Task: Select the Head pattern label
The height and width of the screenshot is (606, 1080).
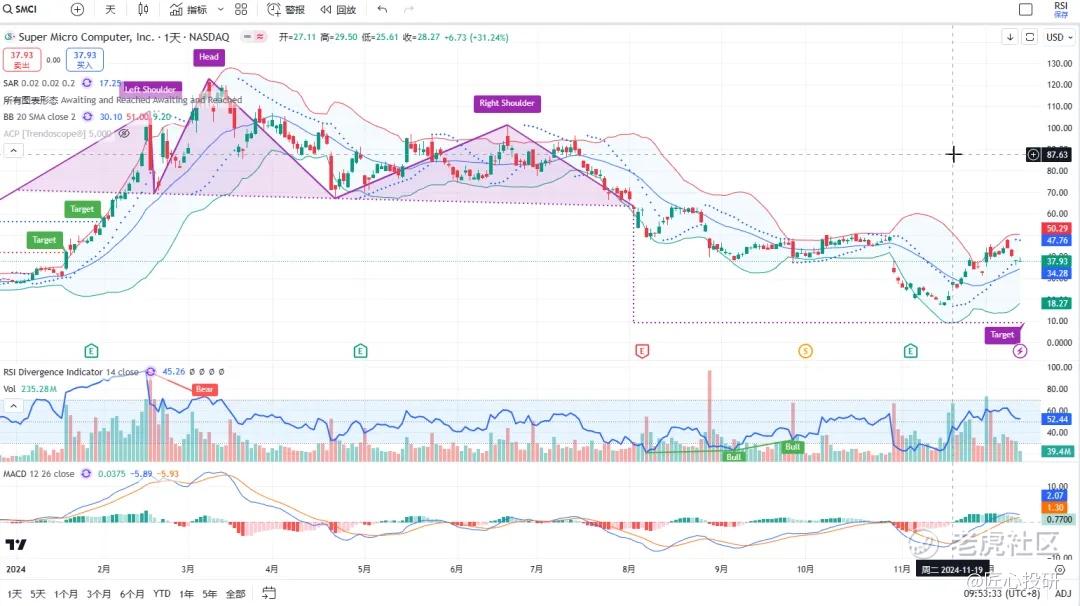Action: (209, 57)
